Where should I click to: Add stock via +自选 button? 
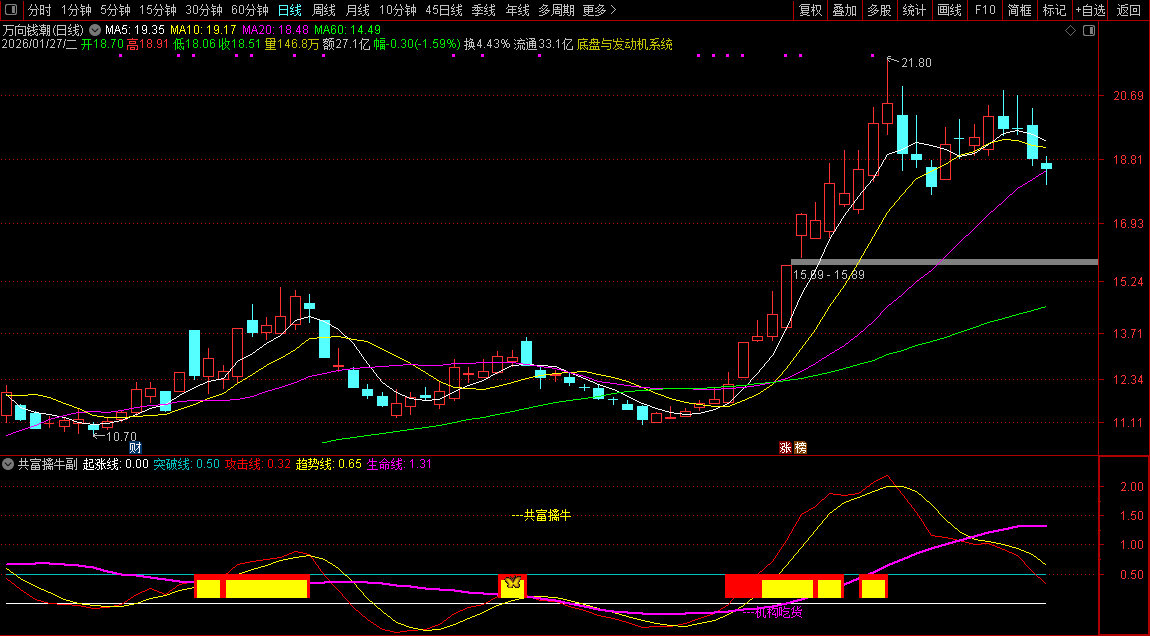pyautogui.click(x=1091, y=10)
